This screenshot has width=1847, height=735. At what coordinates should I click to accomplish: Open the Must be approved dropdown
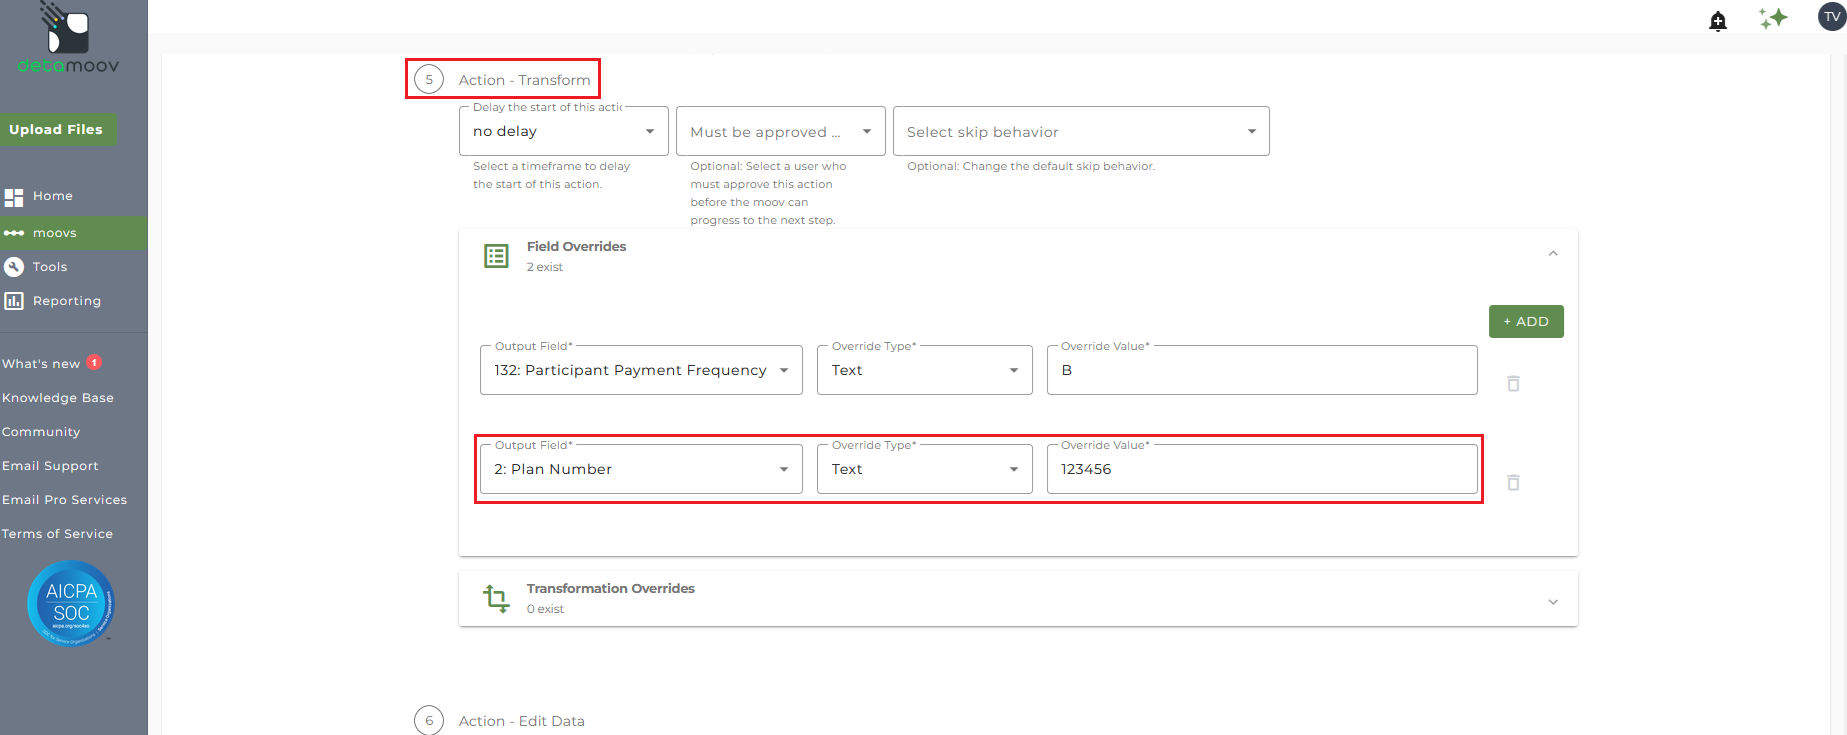781,131
